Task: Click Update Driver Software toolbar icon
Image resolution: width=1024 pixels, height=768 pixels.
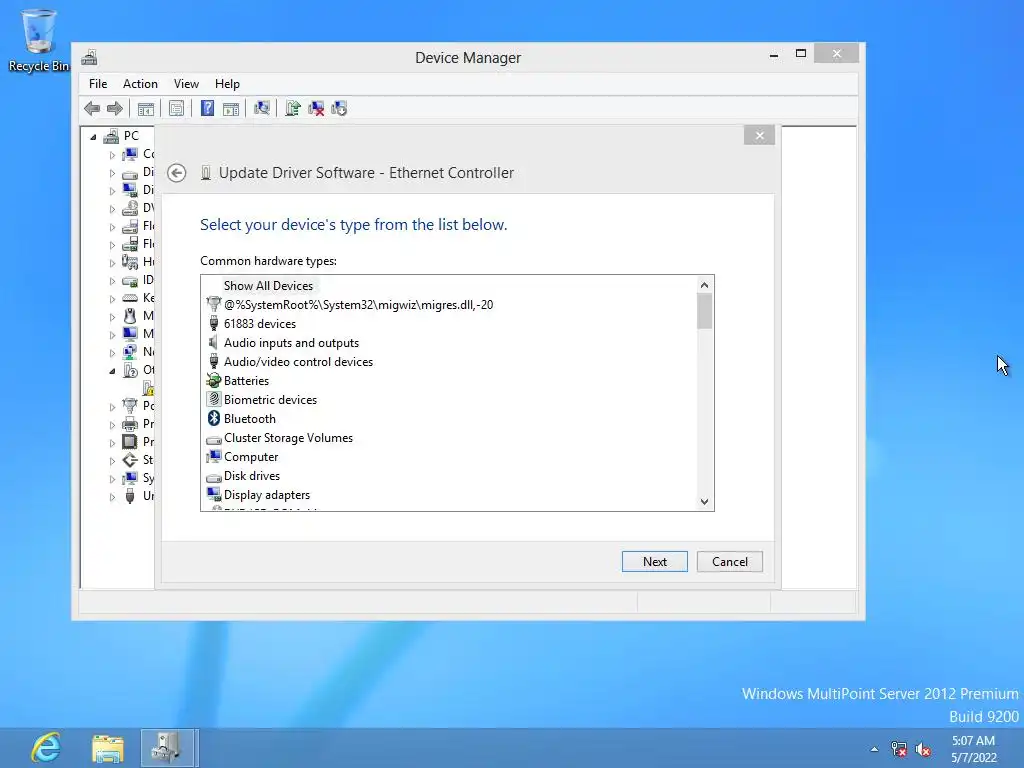Action: pyautogui.click(x=293, y=108)
